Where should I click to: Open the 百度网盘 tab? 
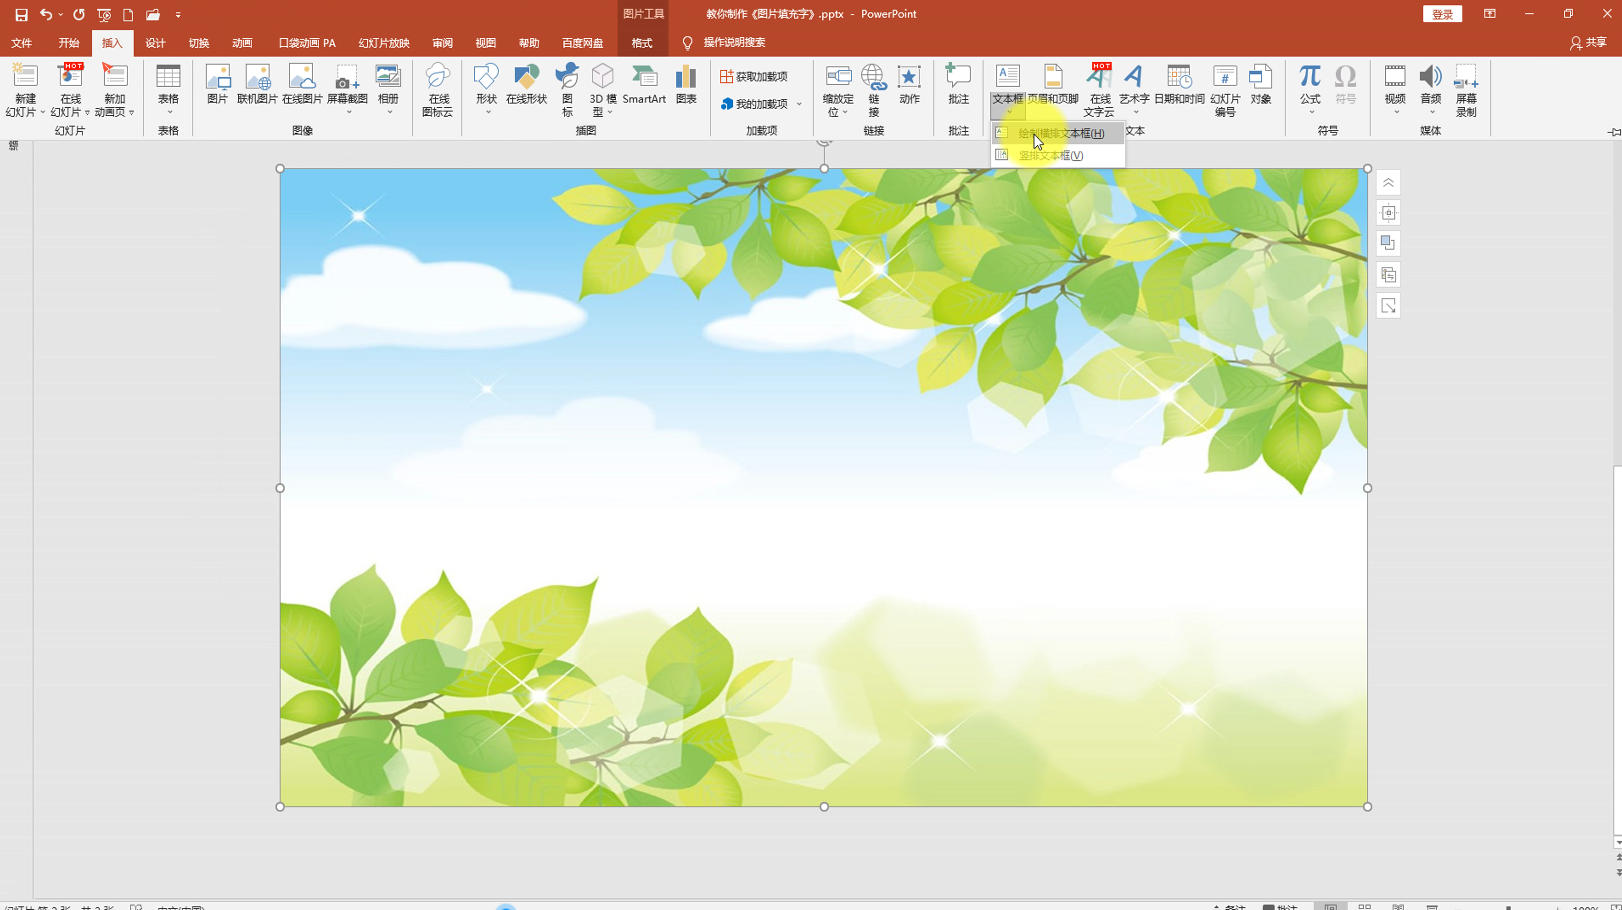[582, 43]
